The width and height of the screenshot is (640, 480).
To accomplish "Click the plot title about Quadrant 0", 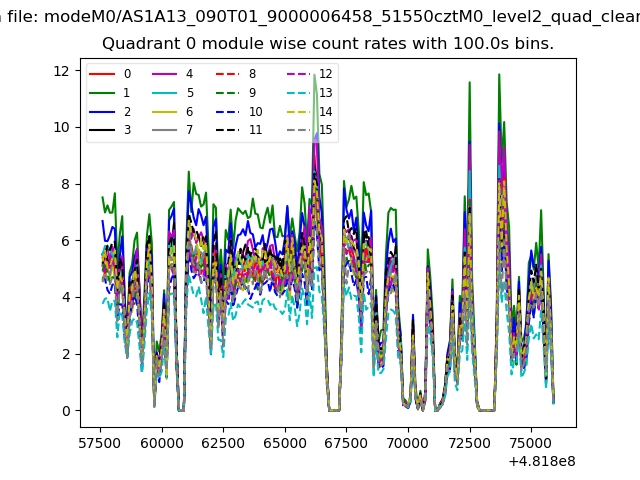I will point(328,44).
